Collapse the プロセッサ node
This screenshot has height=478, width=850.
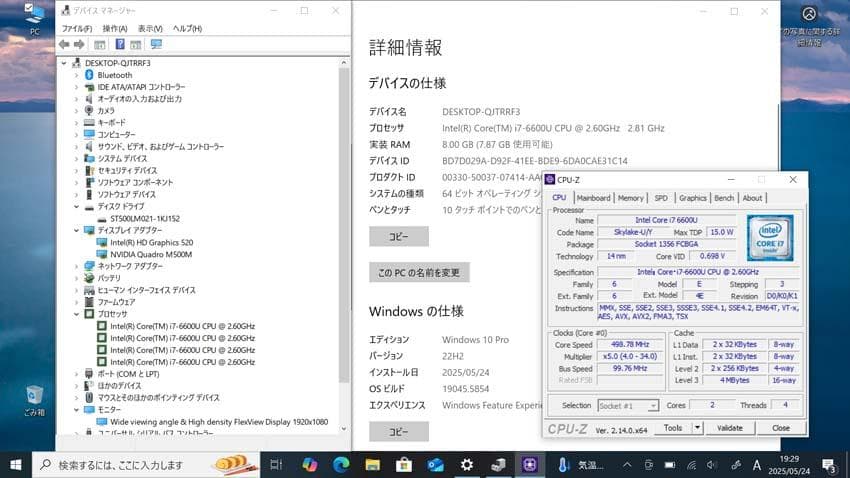coord(76,314)
